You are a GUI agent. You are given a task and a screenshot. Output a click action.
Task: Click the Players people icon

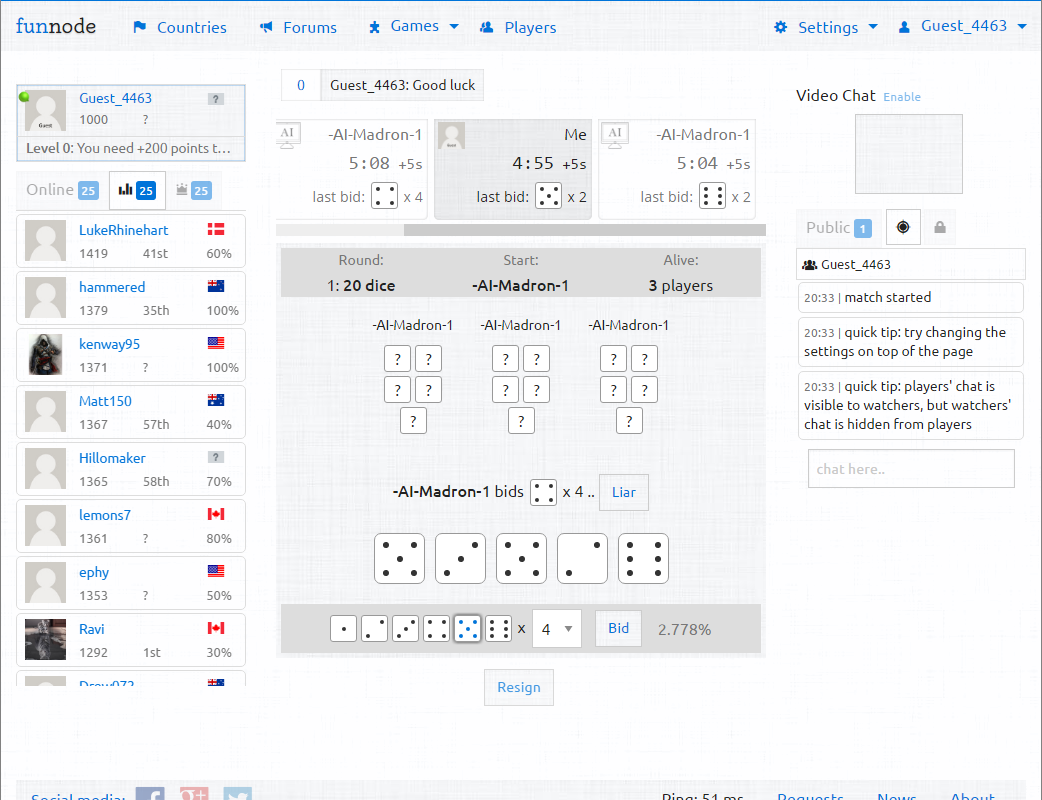486,27
